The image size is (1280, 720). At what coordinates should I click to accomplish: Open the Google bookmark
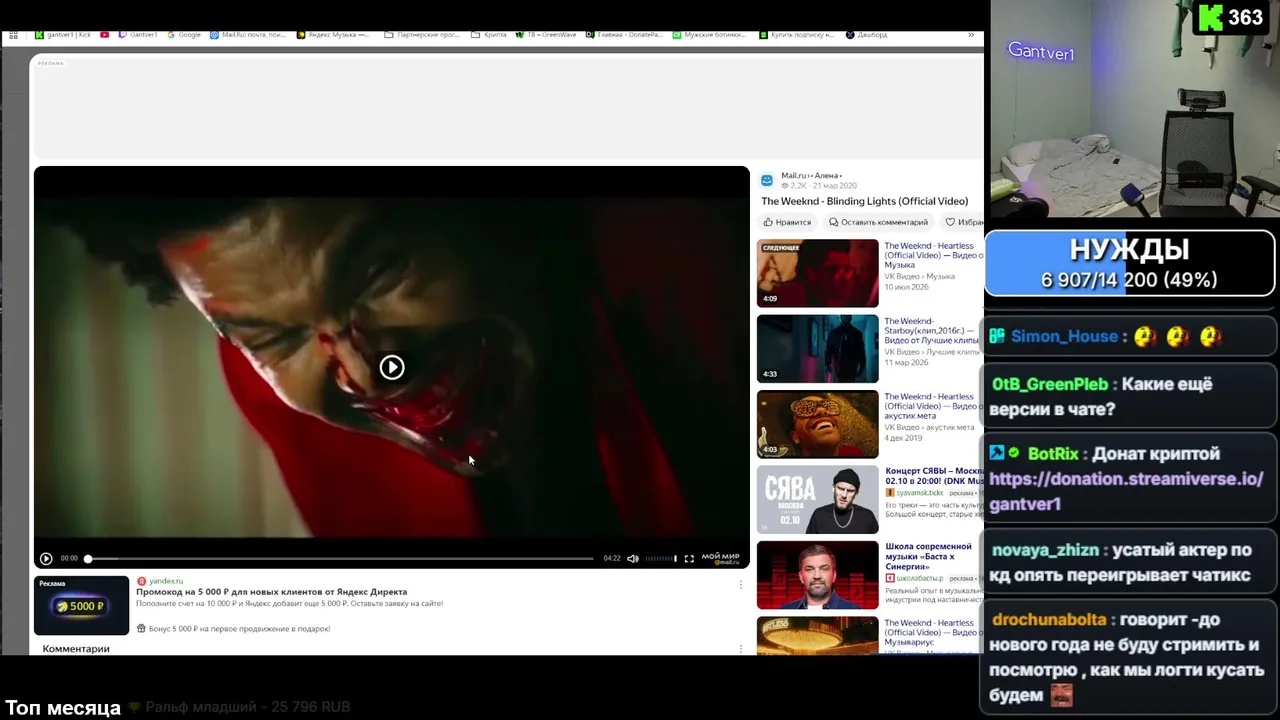tap(184, 35)
